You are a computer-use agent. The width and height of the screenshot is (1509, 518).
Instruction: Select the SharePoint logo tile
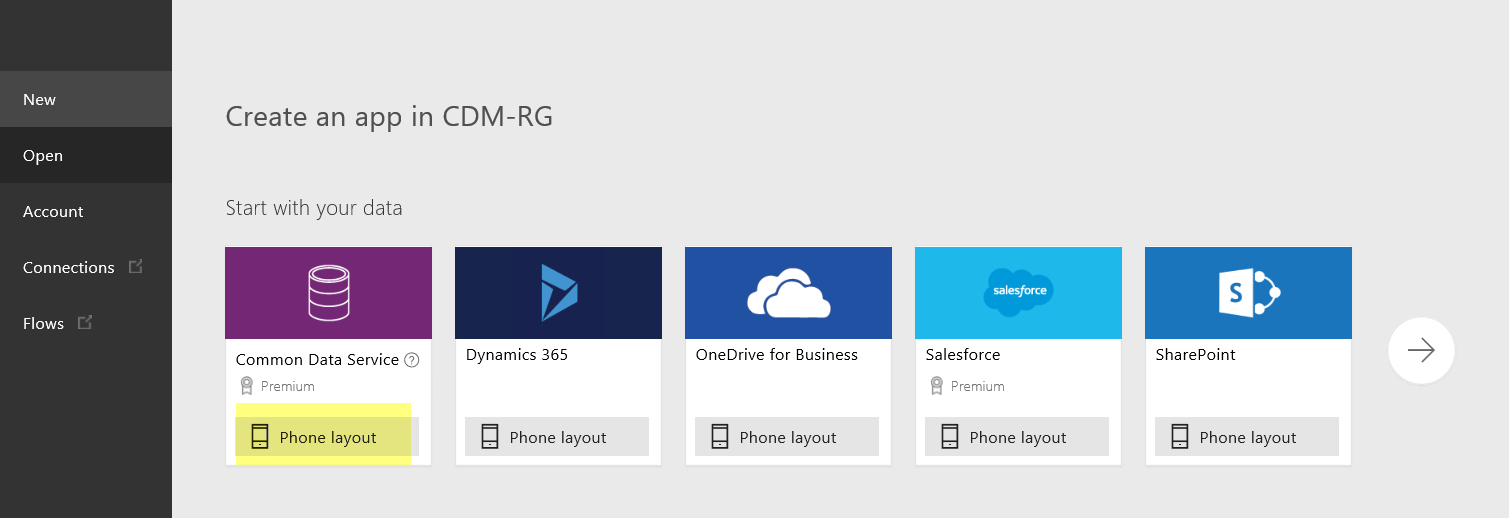click(x=1248, y=293)
